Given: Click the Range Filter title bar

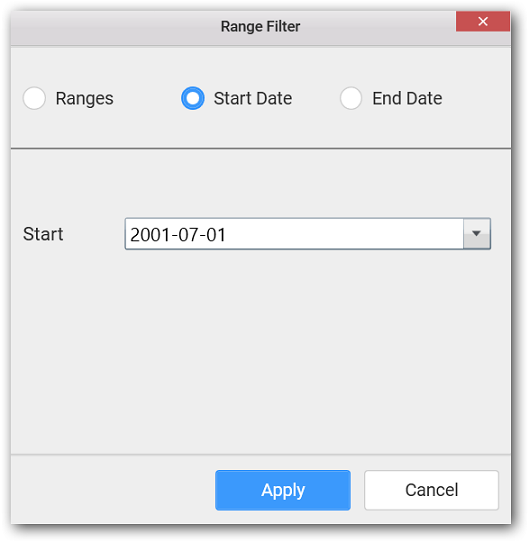Looking at the screenshot, I should 260,27.
